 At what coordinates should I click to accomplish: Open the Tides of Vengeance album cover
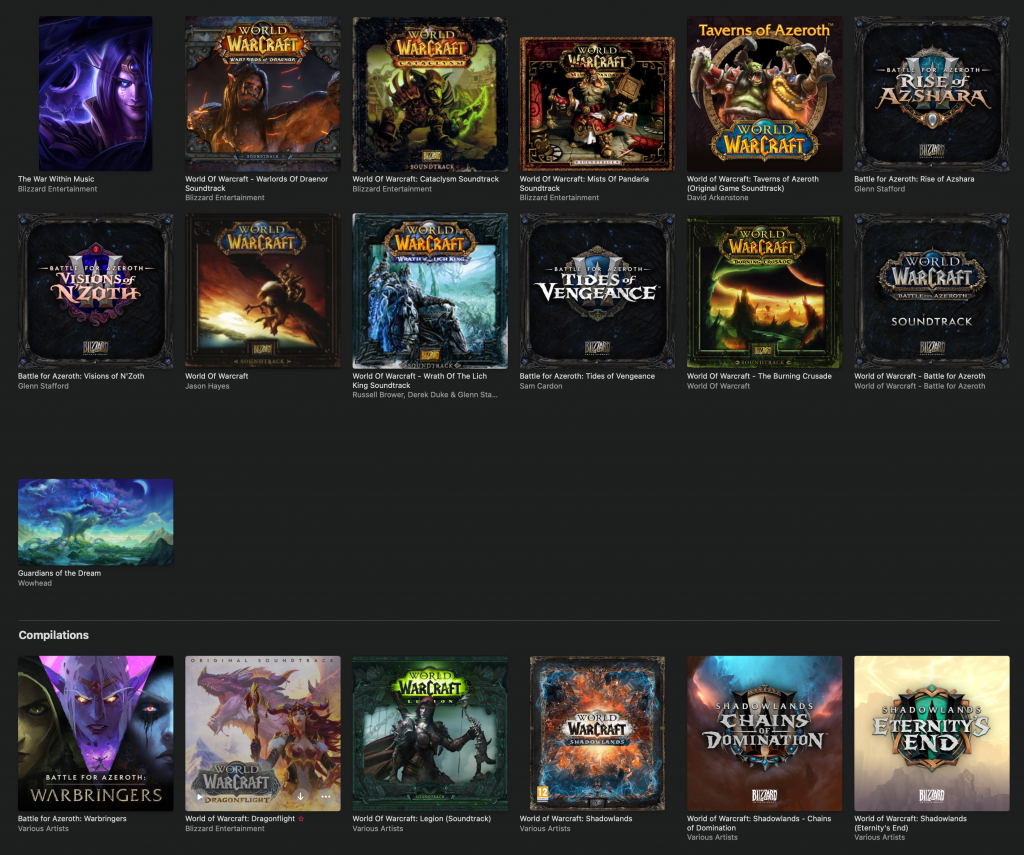pos(597,291)
